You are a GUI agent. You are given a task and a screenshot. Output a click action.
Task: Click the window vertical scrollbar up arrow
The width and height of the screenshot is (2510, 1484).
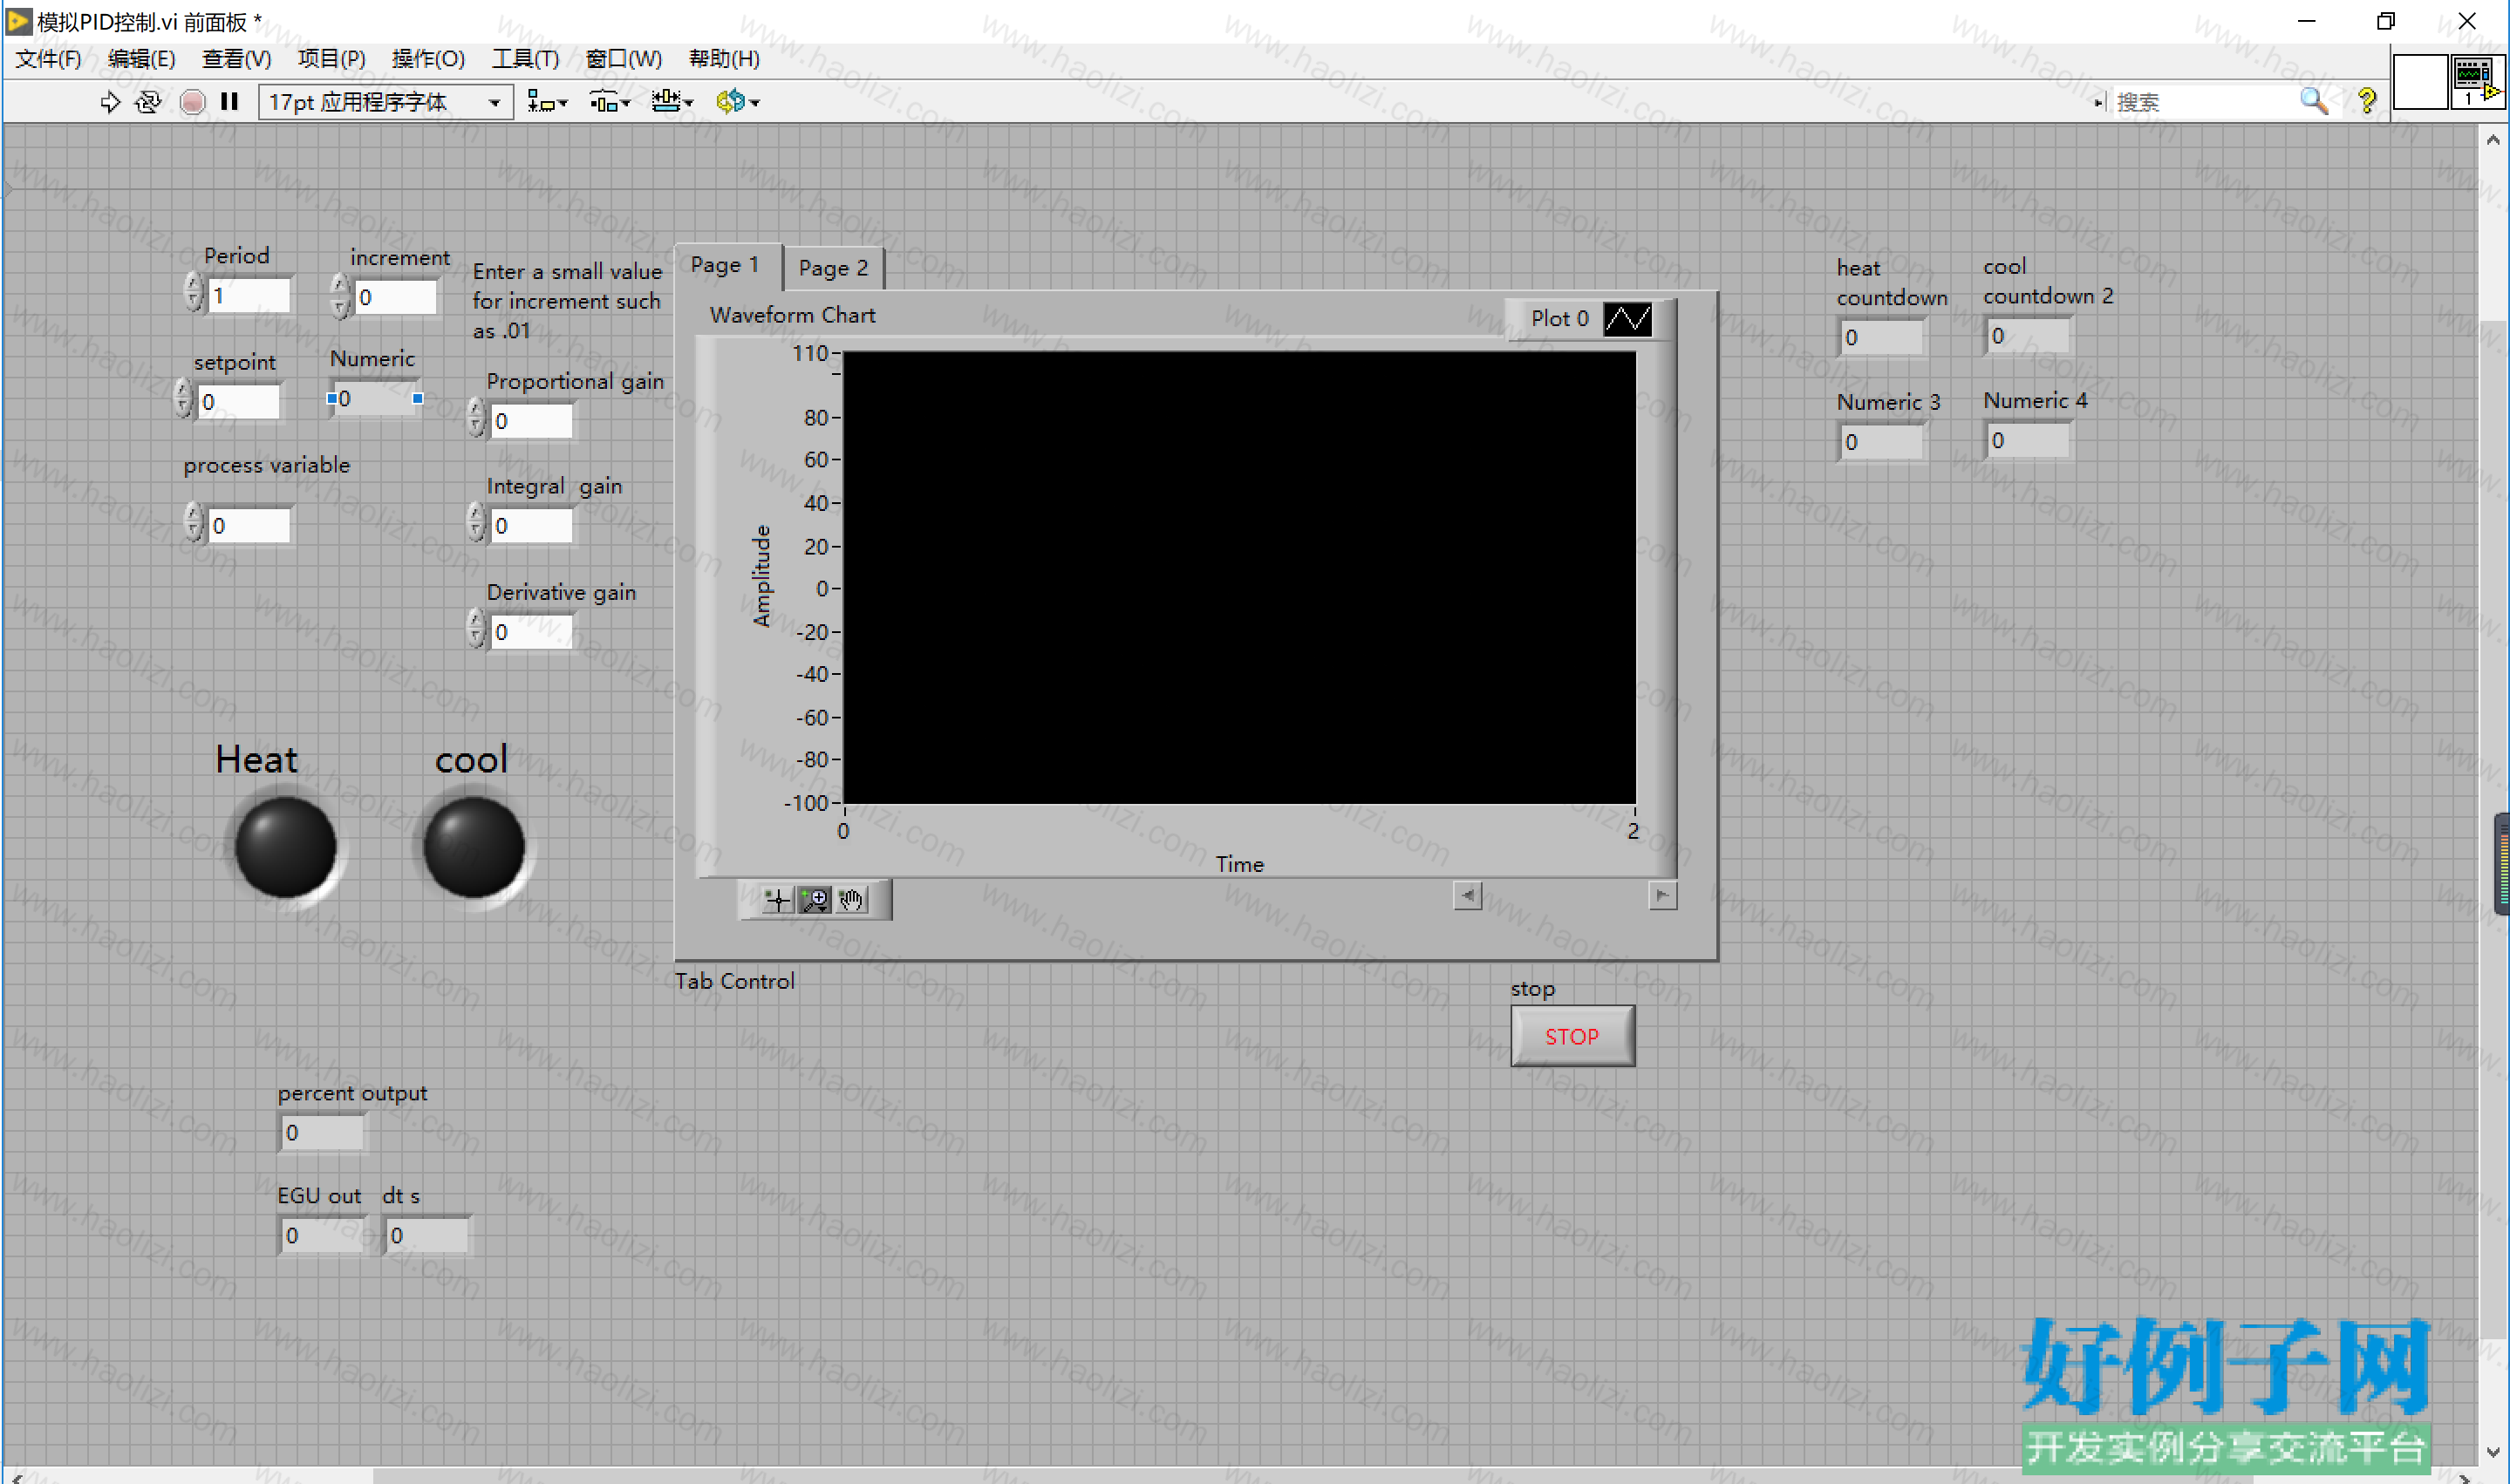(2493, 141)
